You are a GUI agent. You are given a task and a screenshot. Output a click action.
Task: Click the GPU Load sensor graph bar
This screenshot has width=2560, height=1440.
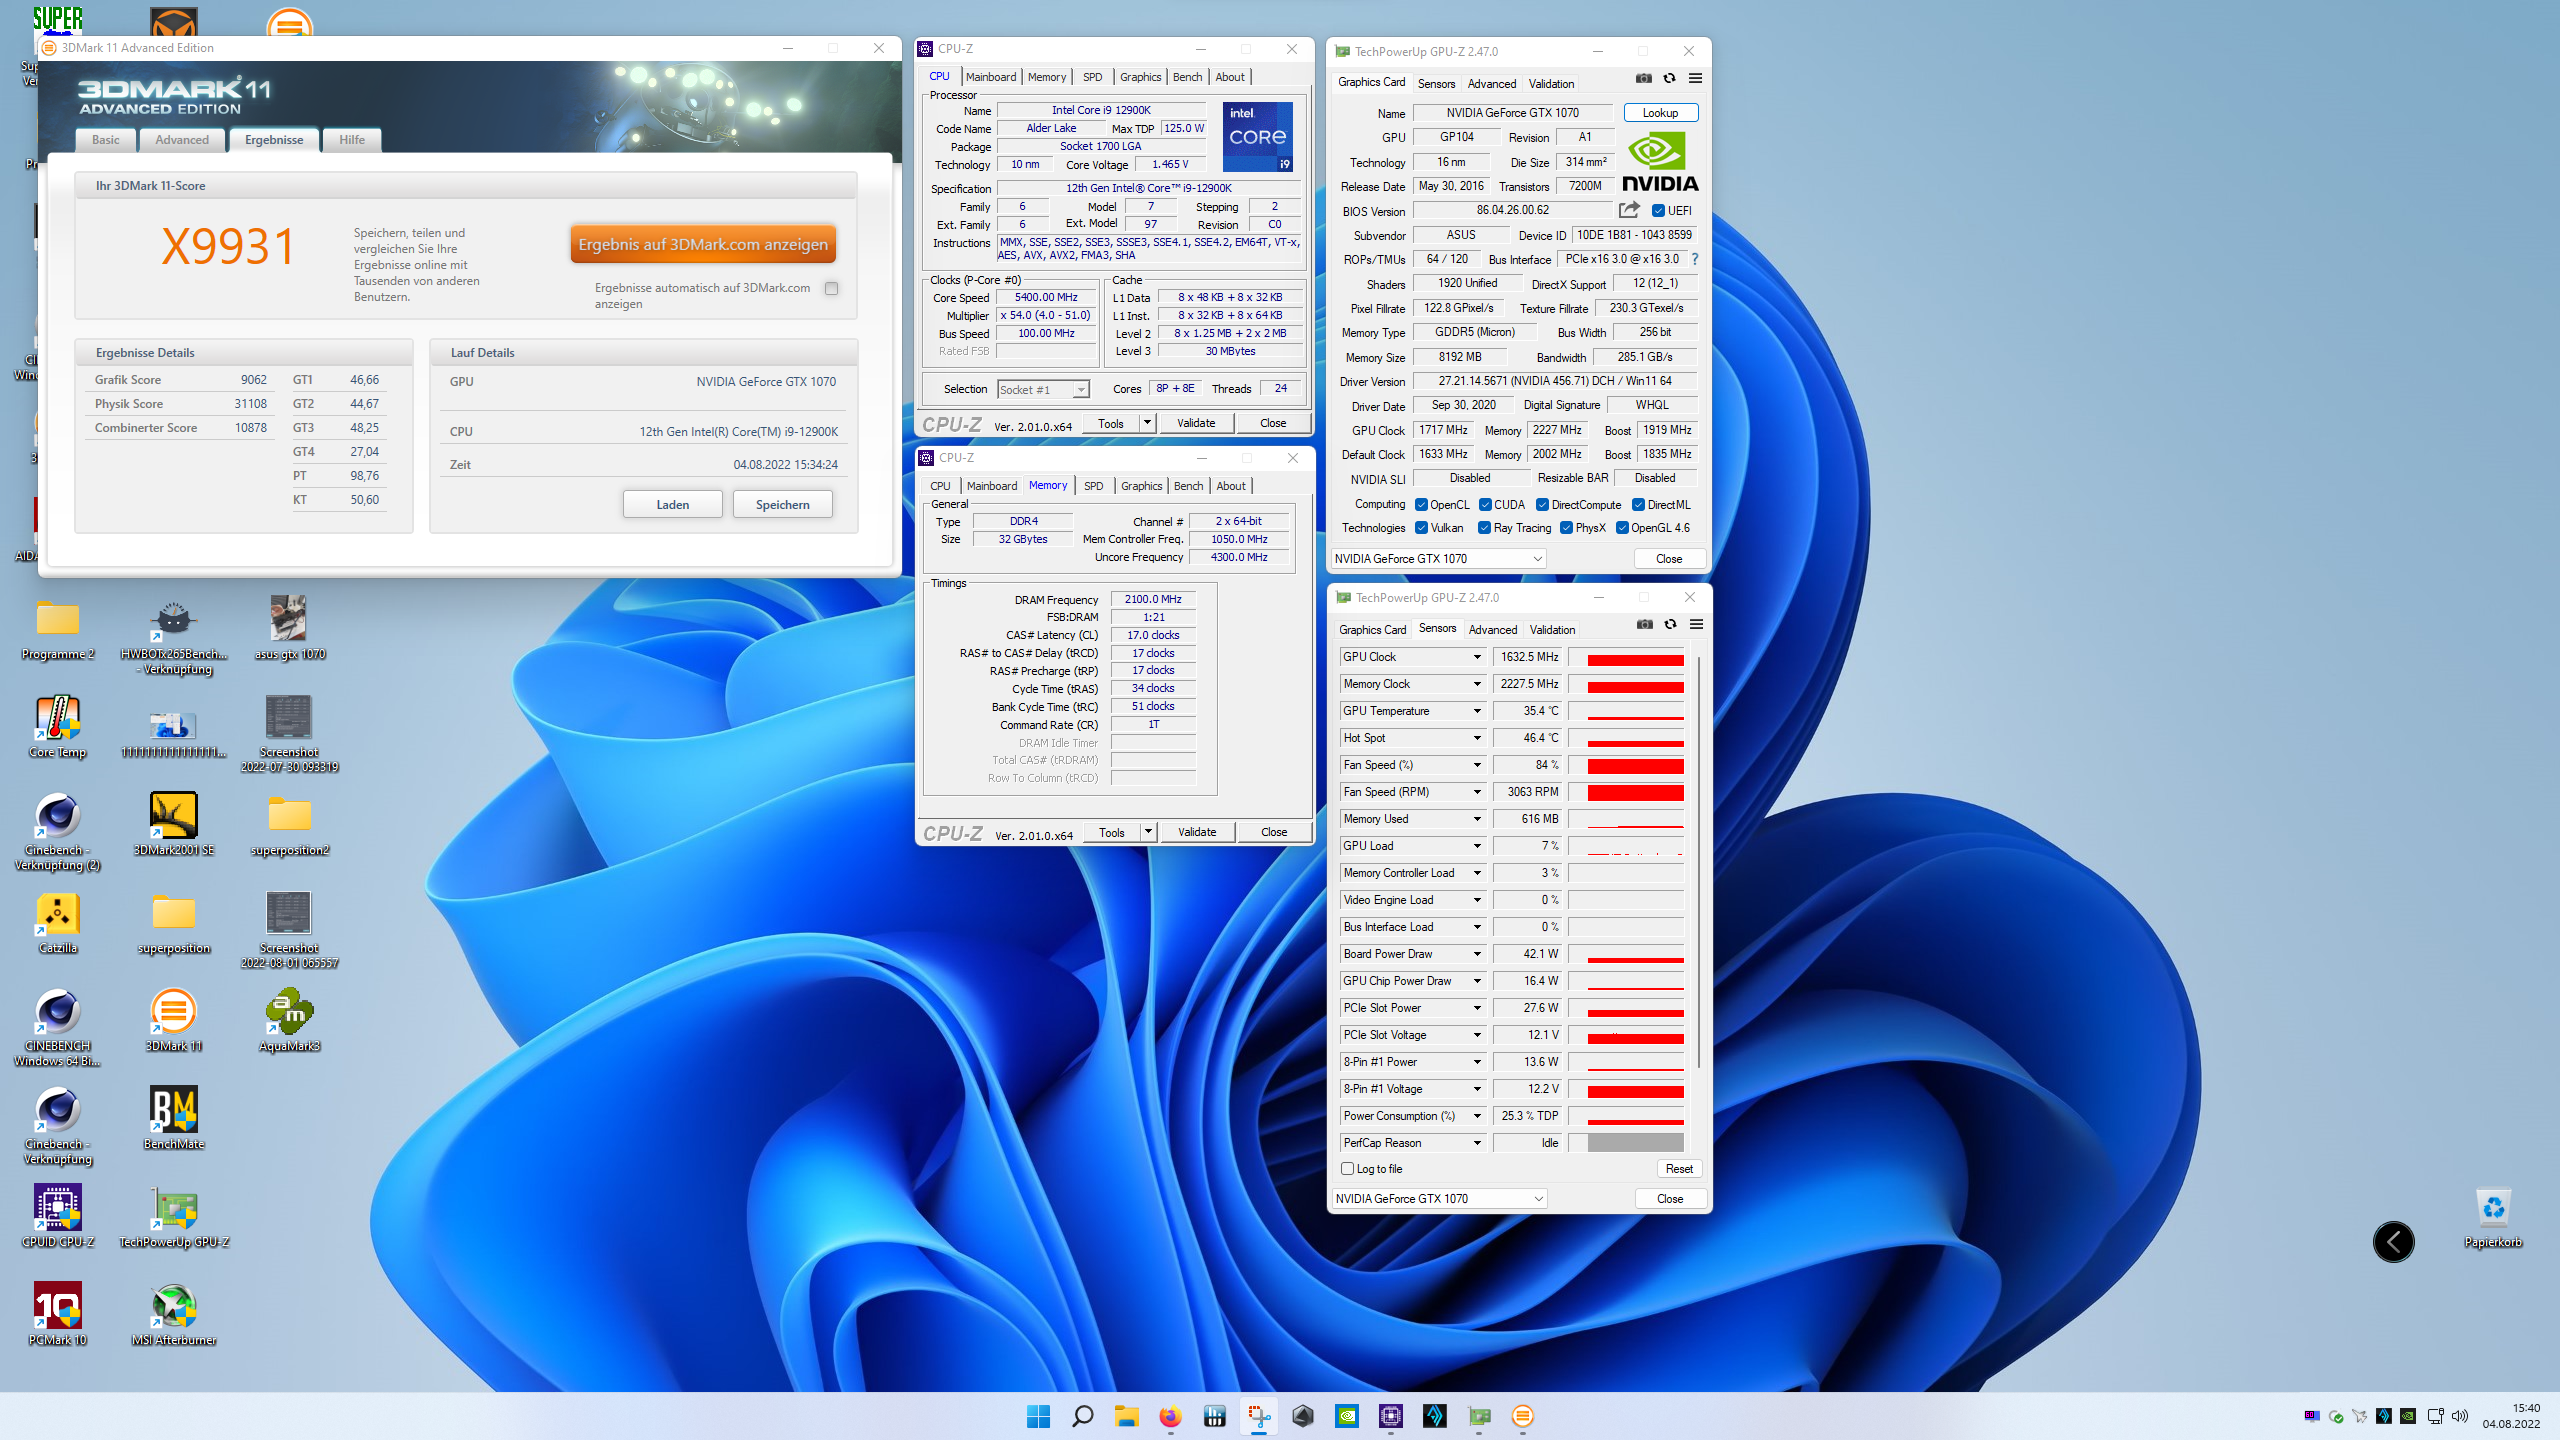1627,846
